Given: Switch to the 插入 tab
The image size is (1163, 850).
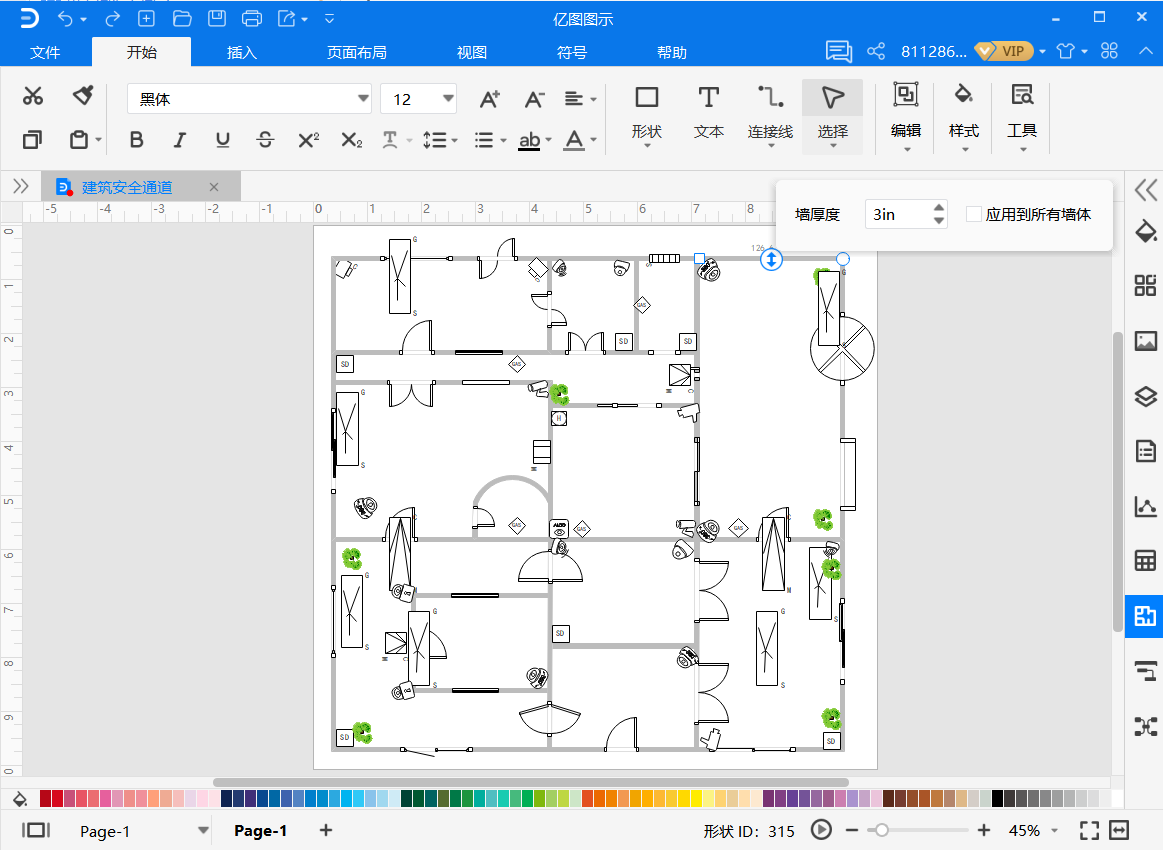Looking at the screenshot, I should (242, 52).
